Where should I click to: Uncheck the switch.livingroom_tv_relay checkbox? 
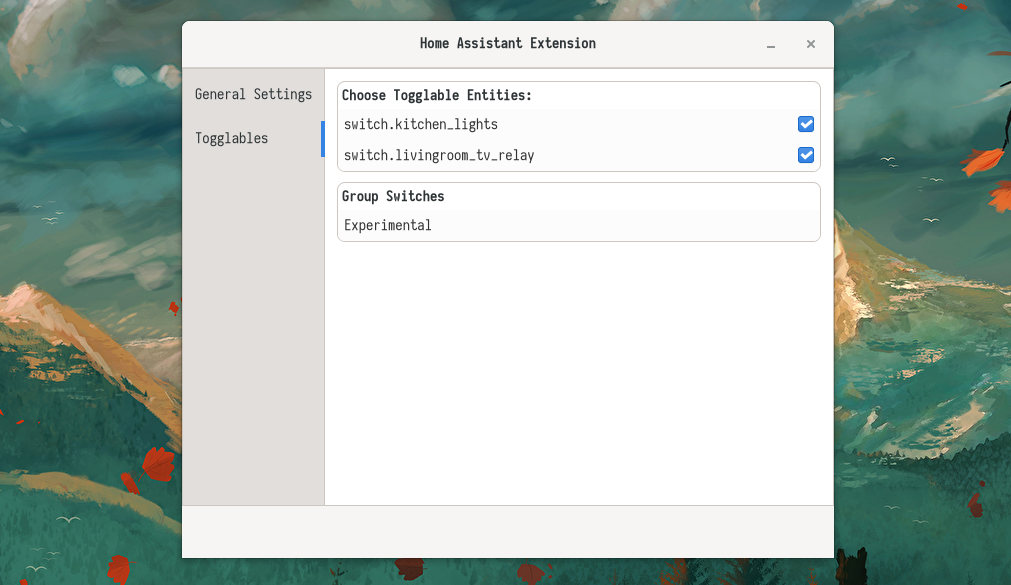(x=805, y=155)
